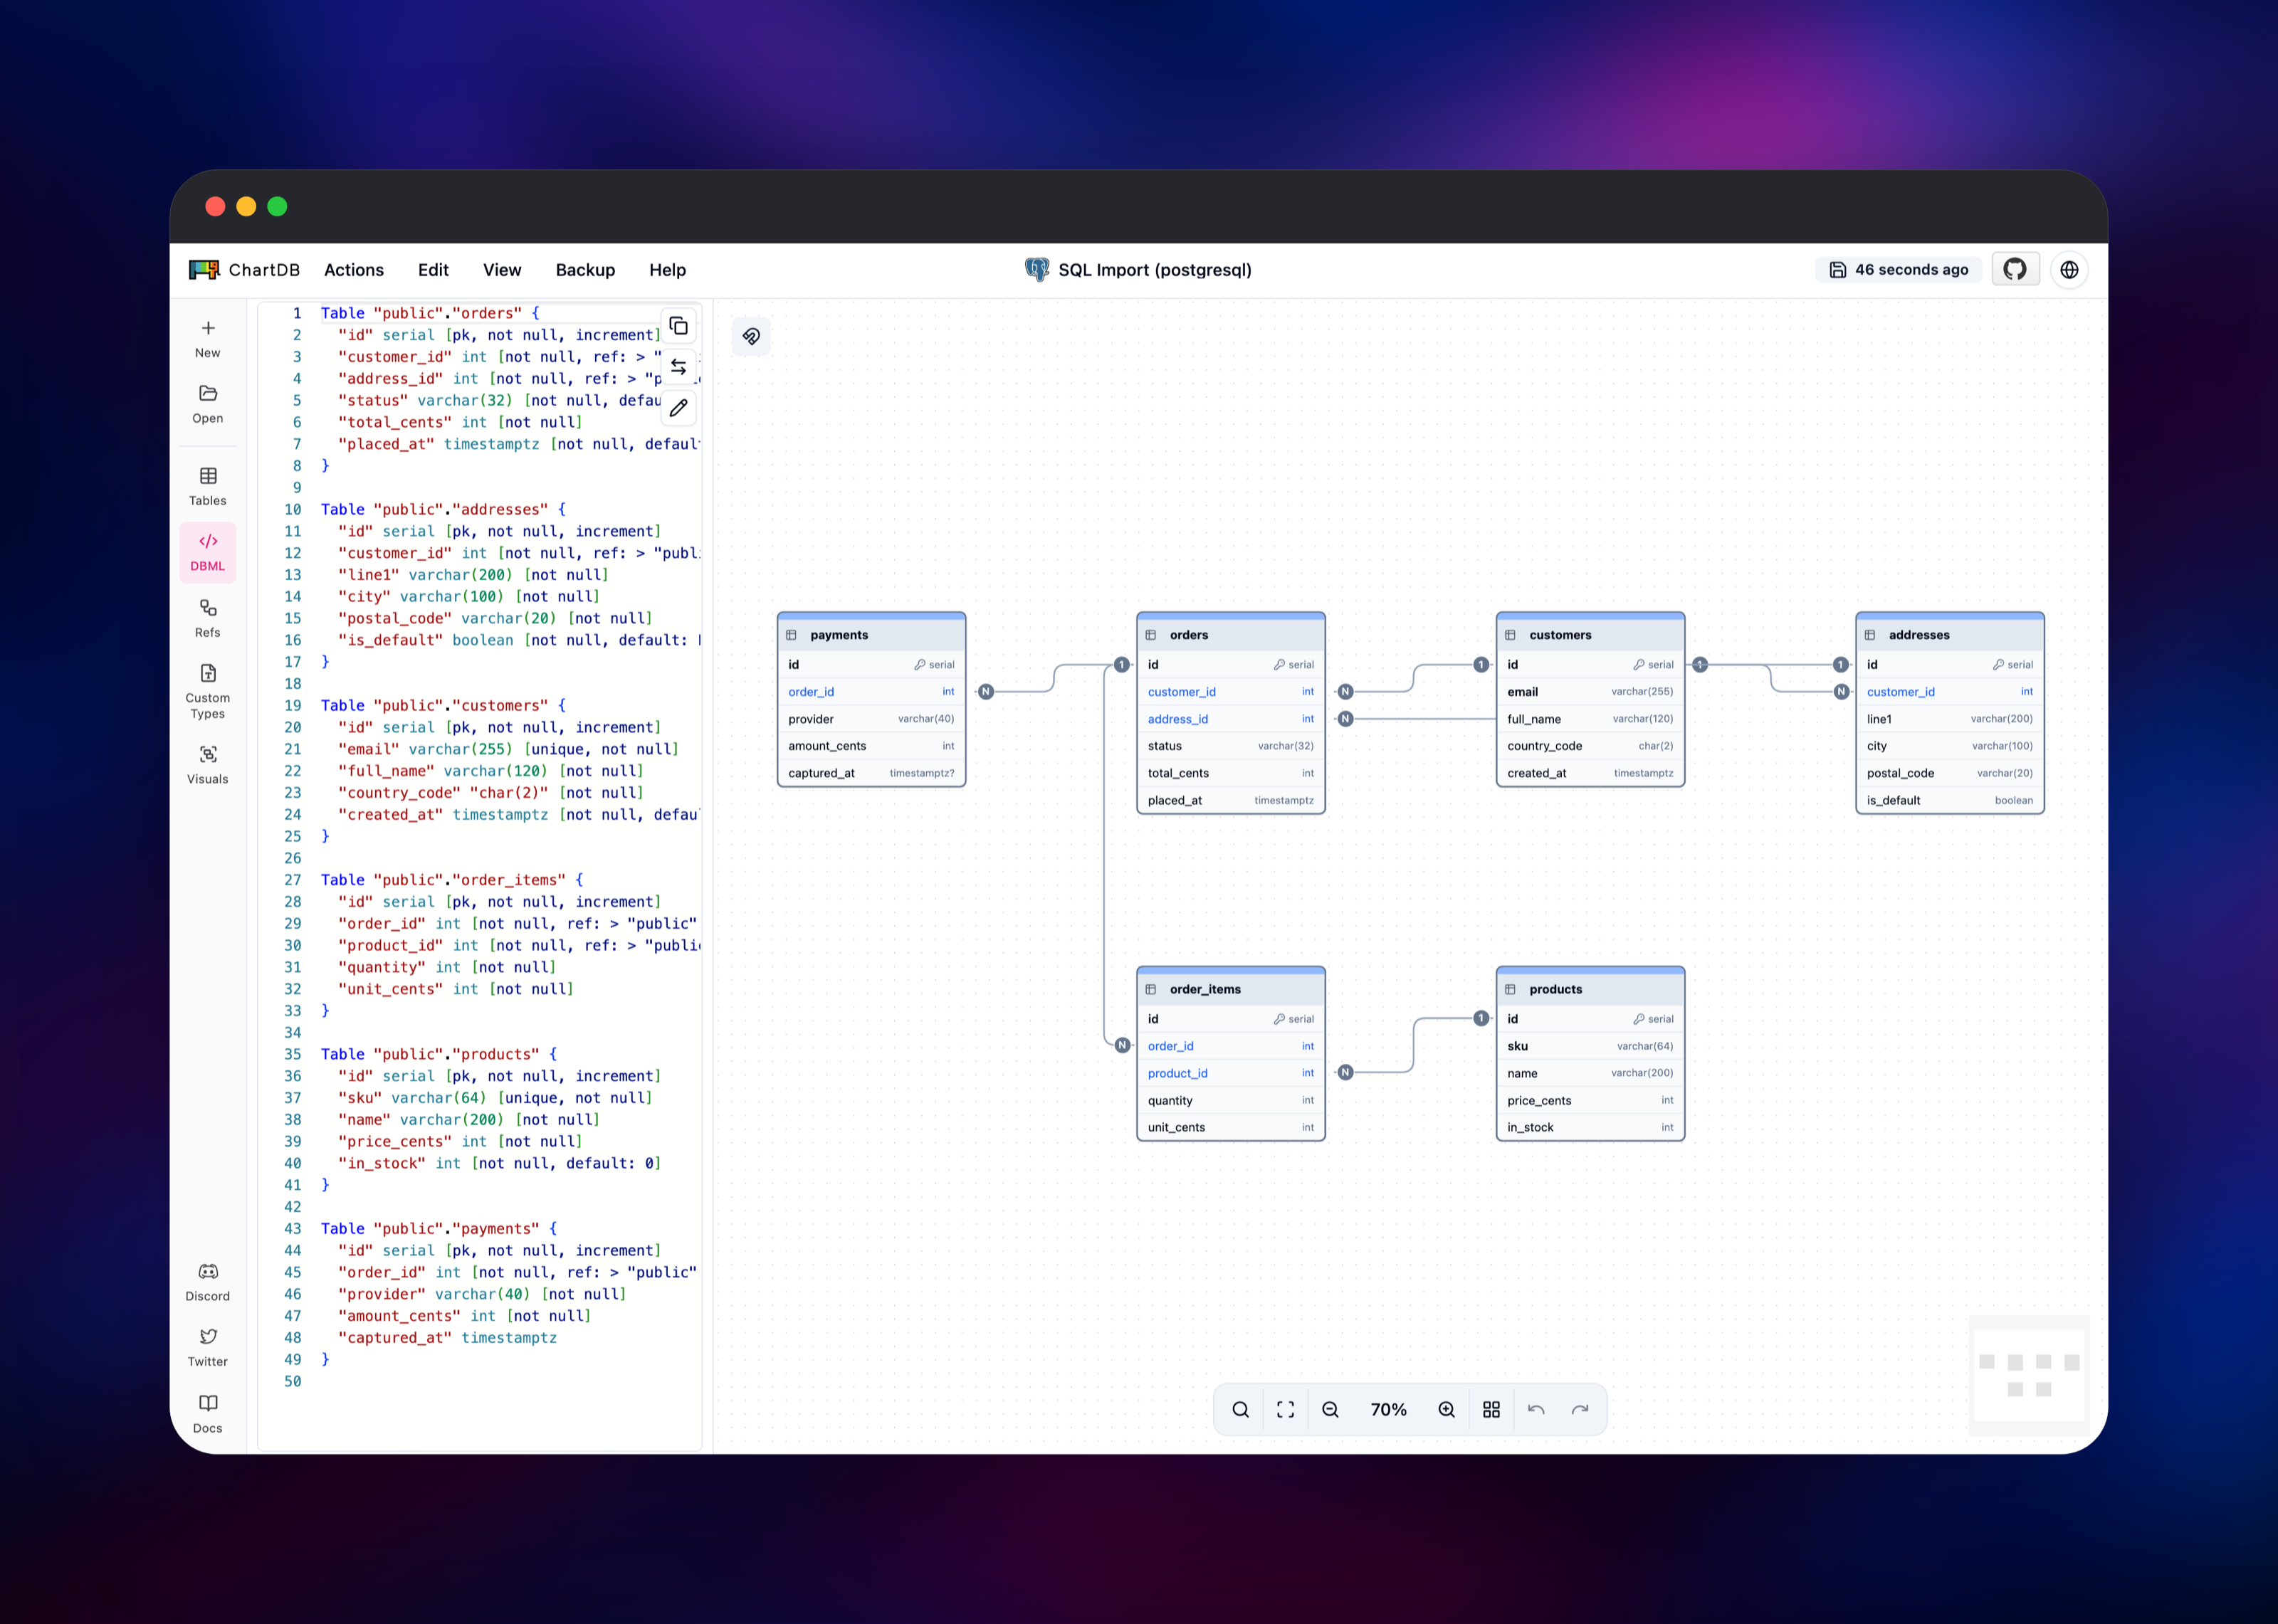Open the Visuals sidebar panel
This screenshot has height=1624, width=2278.
coord(208,765)
